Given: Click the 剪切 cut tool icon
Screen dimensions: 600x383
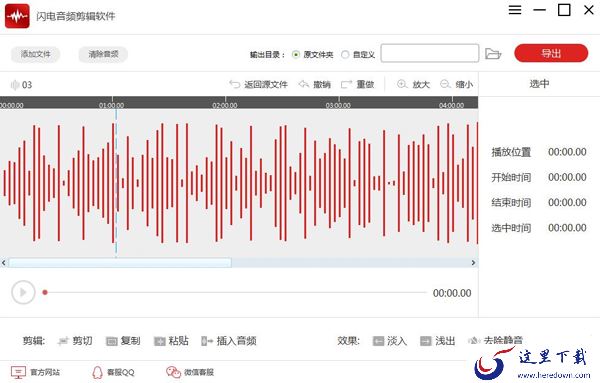Looking at the screenshot, I should (63, 341).
